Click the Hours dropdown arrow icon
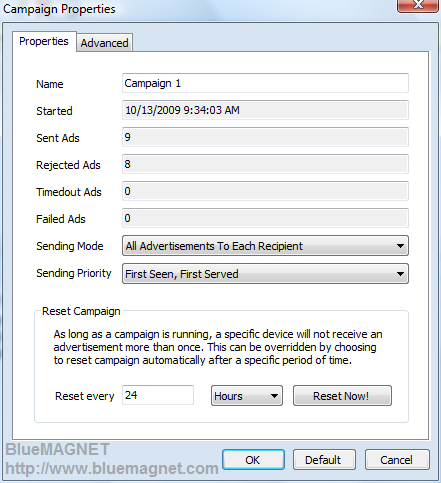This screenshot has width=441, height=483. click(x=274, y=396)
